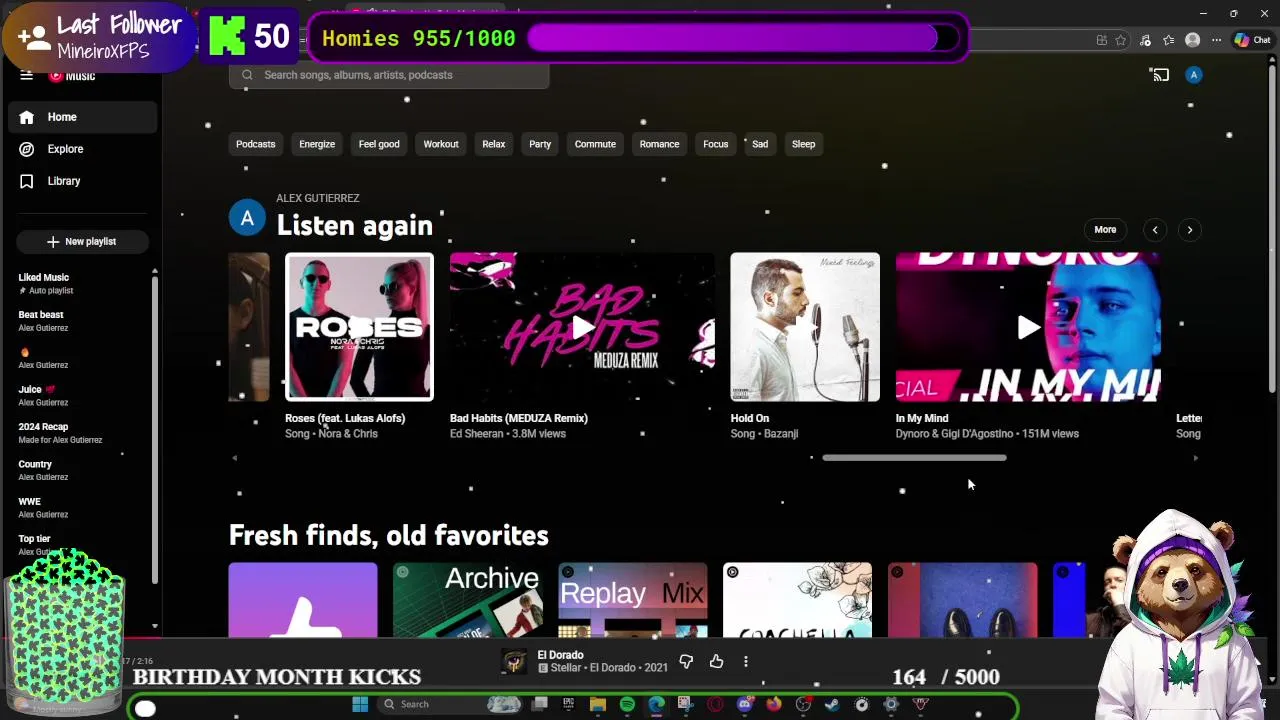The image size is (1280, 720).
Task: Open Spotify from the taskbar
Action: (x=627, y=704)
